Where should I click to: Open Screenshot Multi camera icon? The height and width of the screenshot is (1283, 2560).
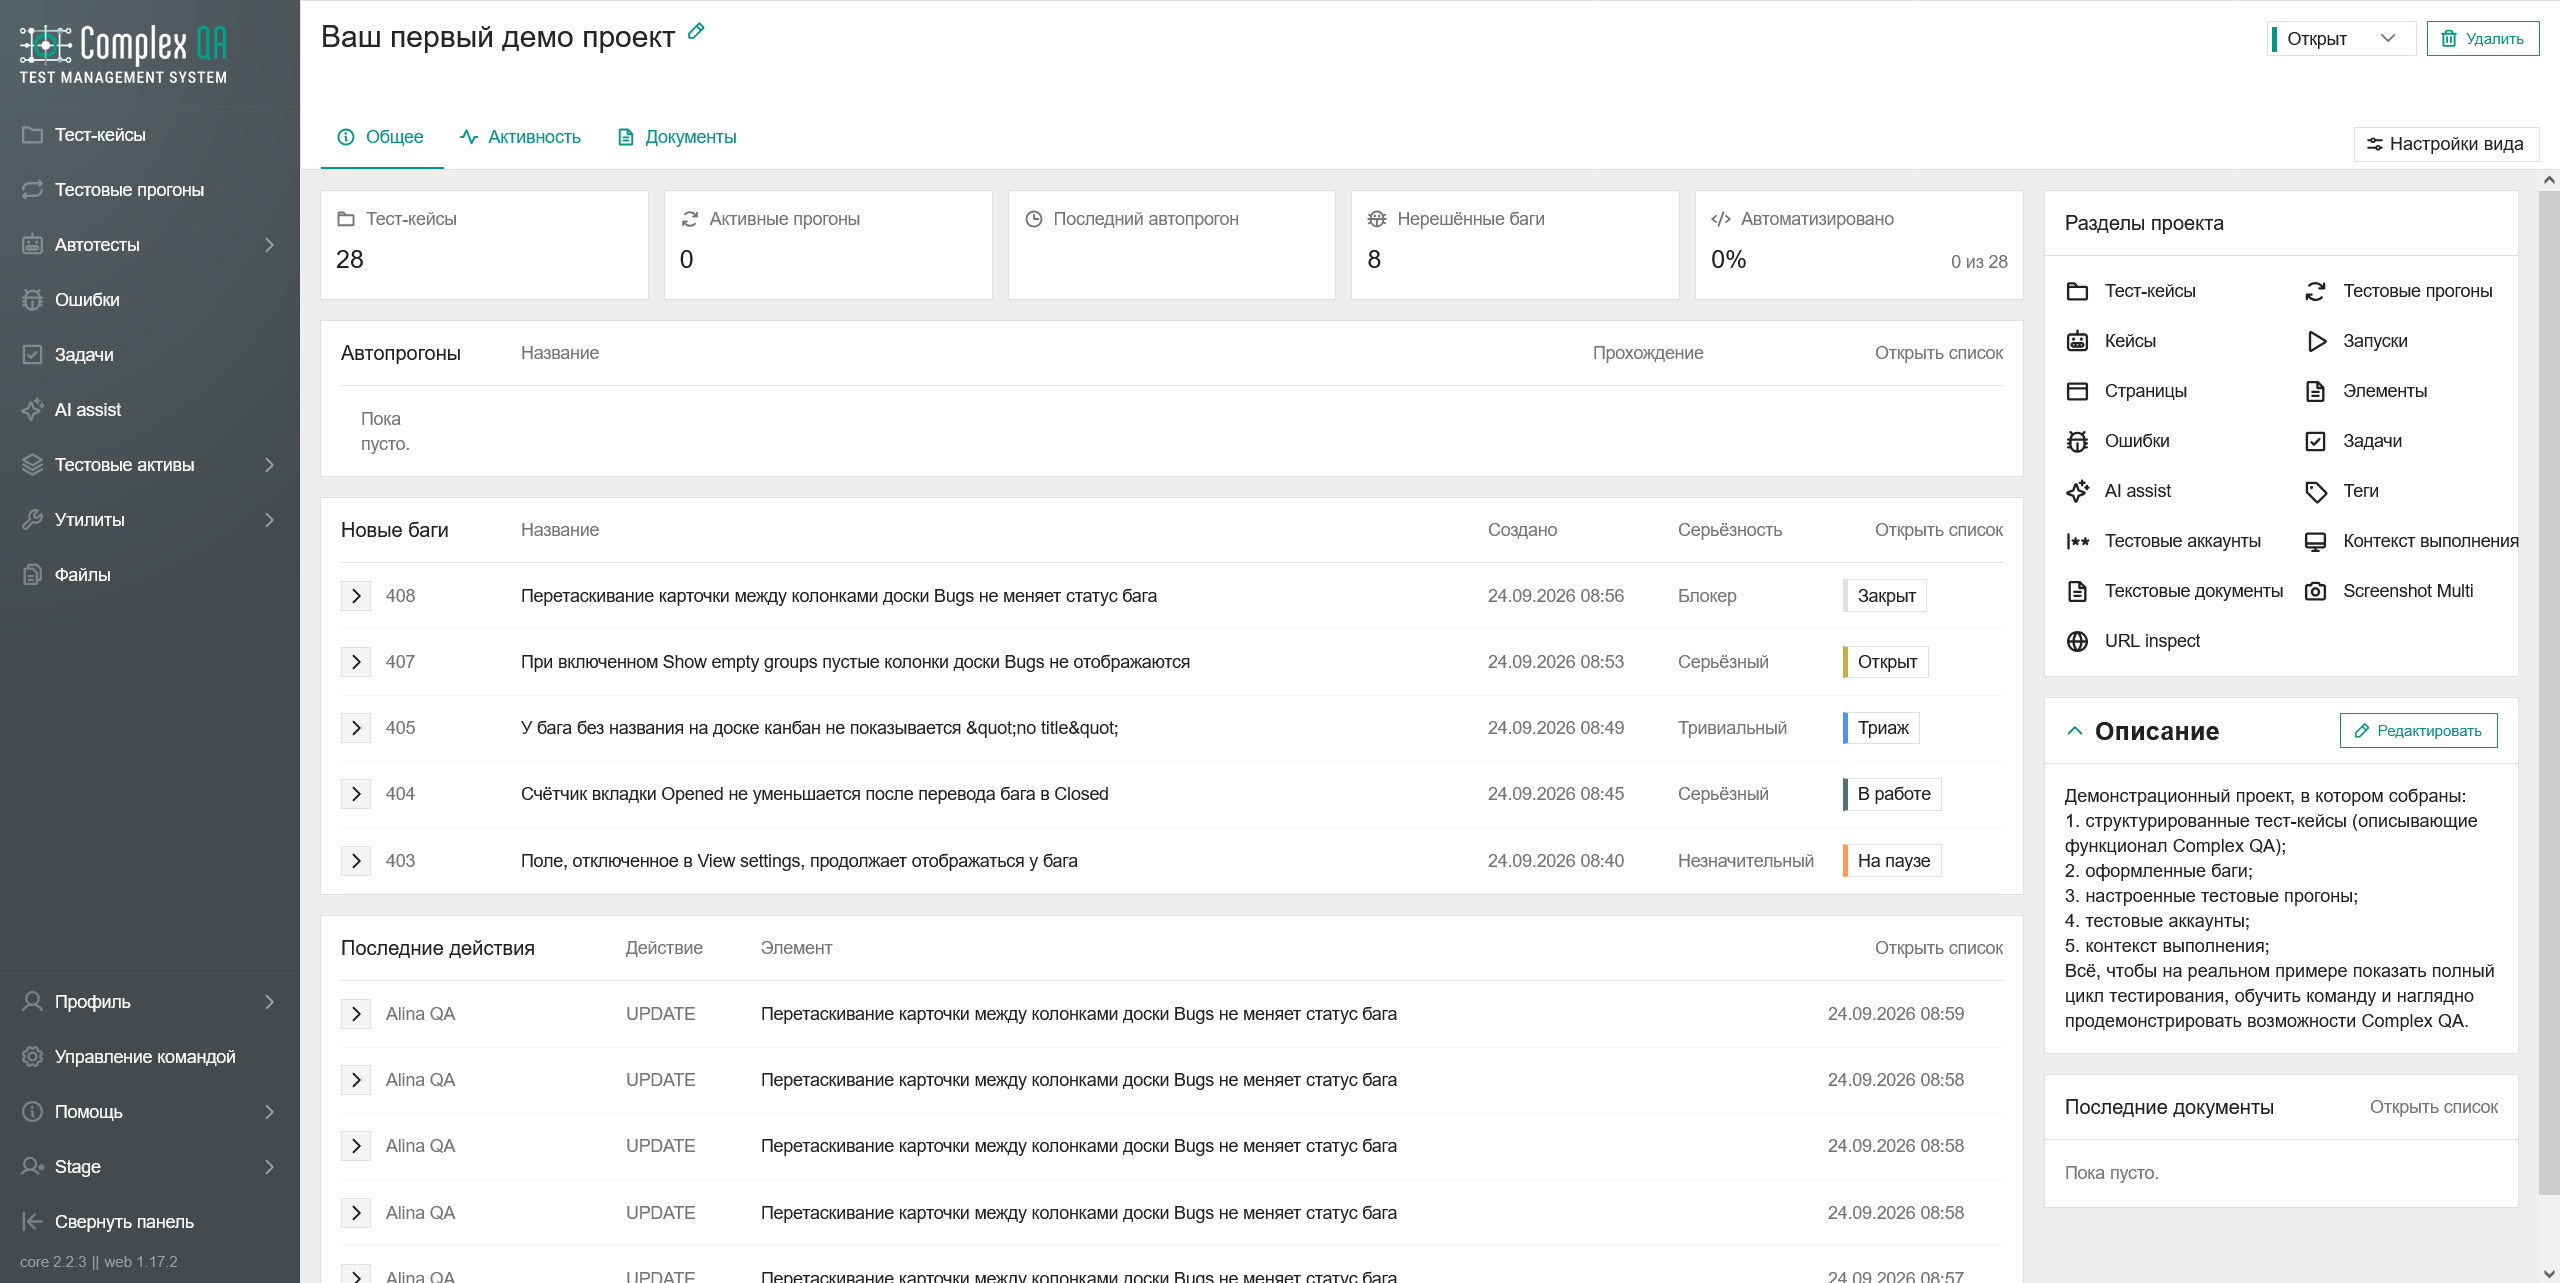[2316, 591]
